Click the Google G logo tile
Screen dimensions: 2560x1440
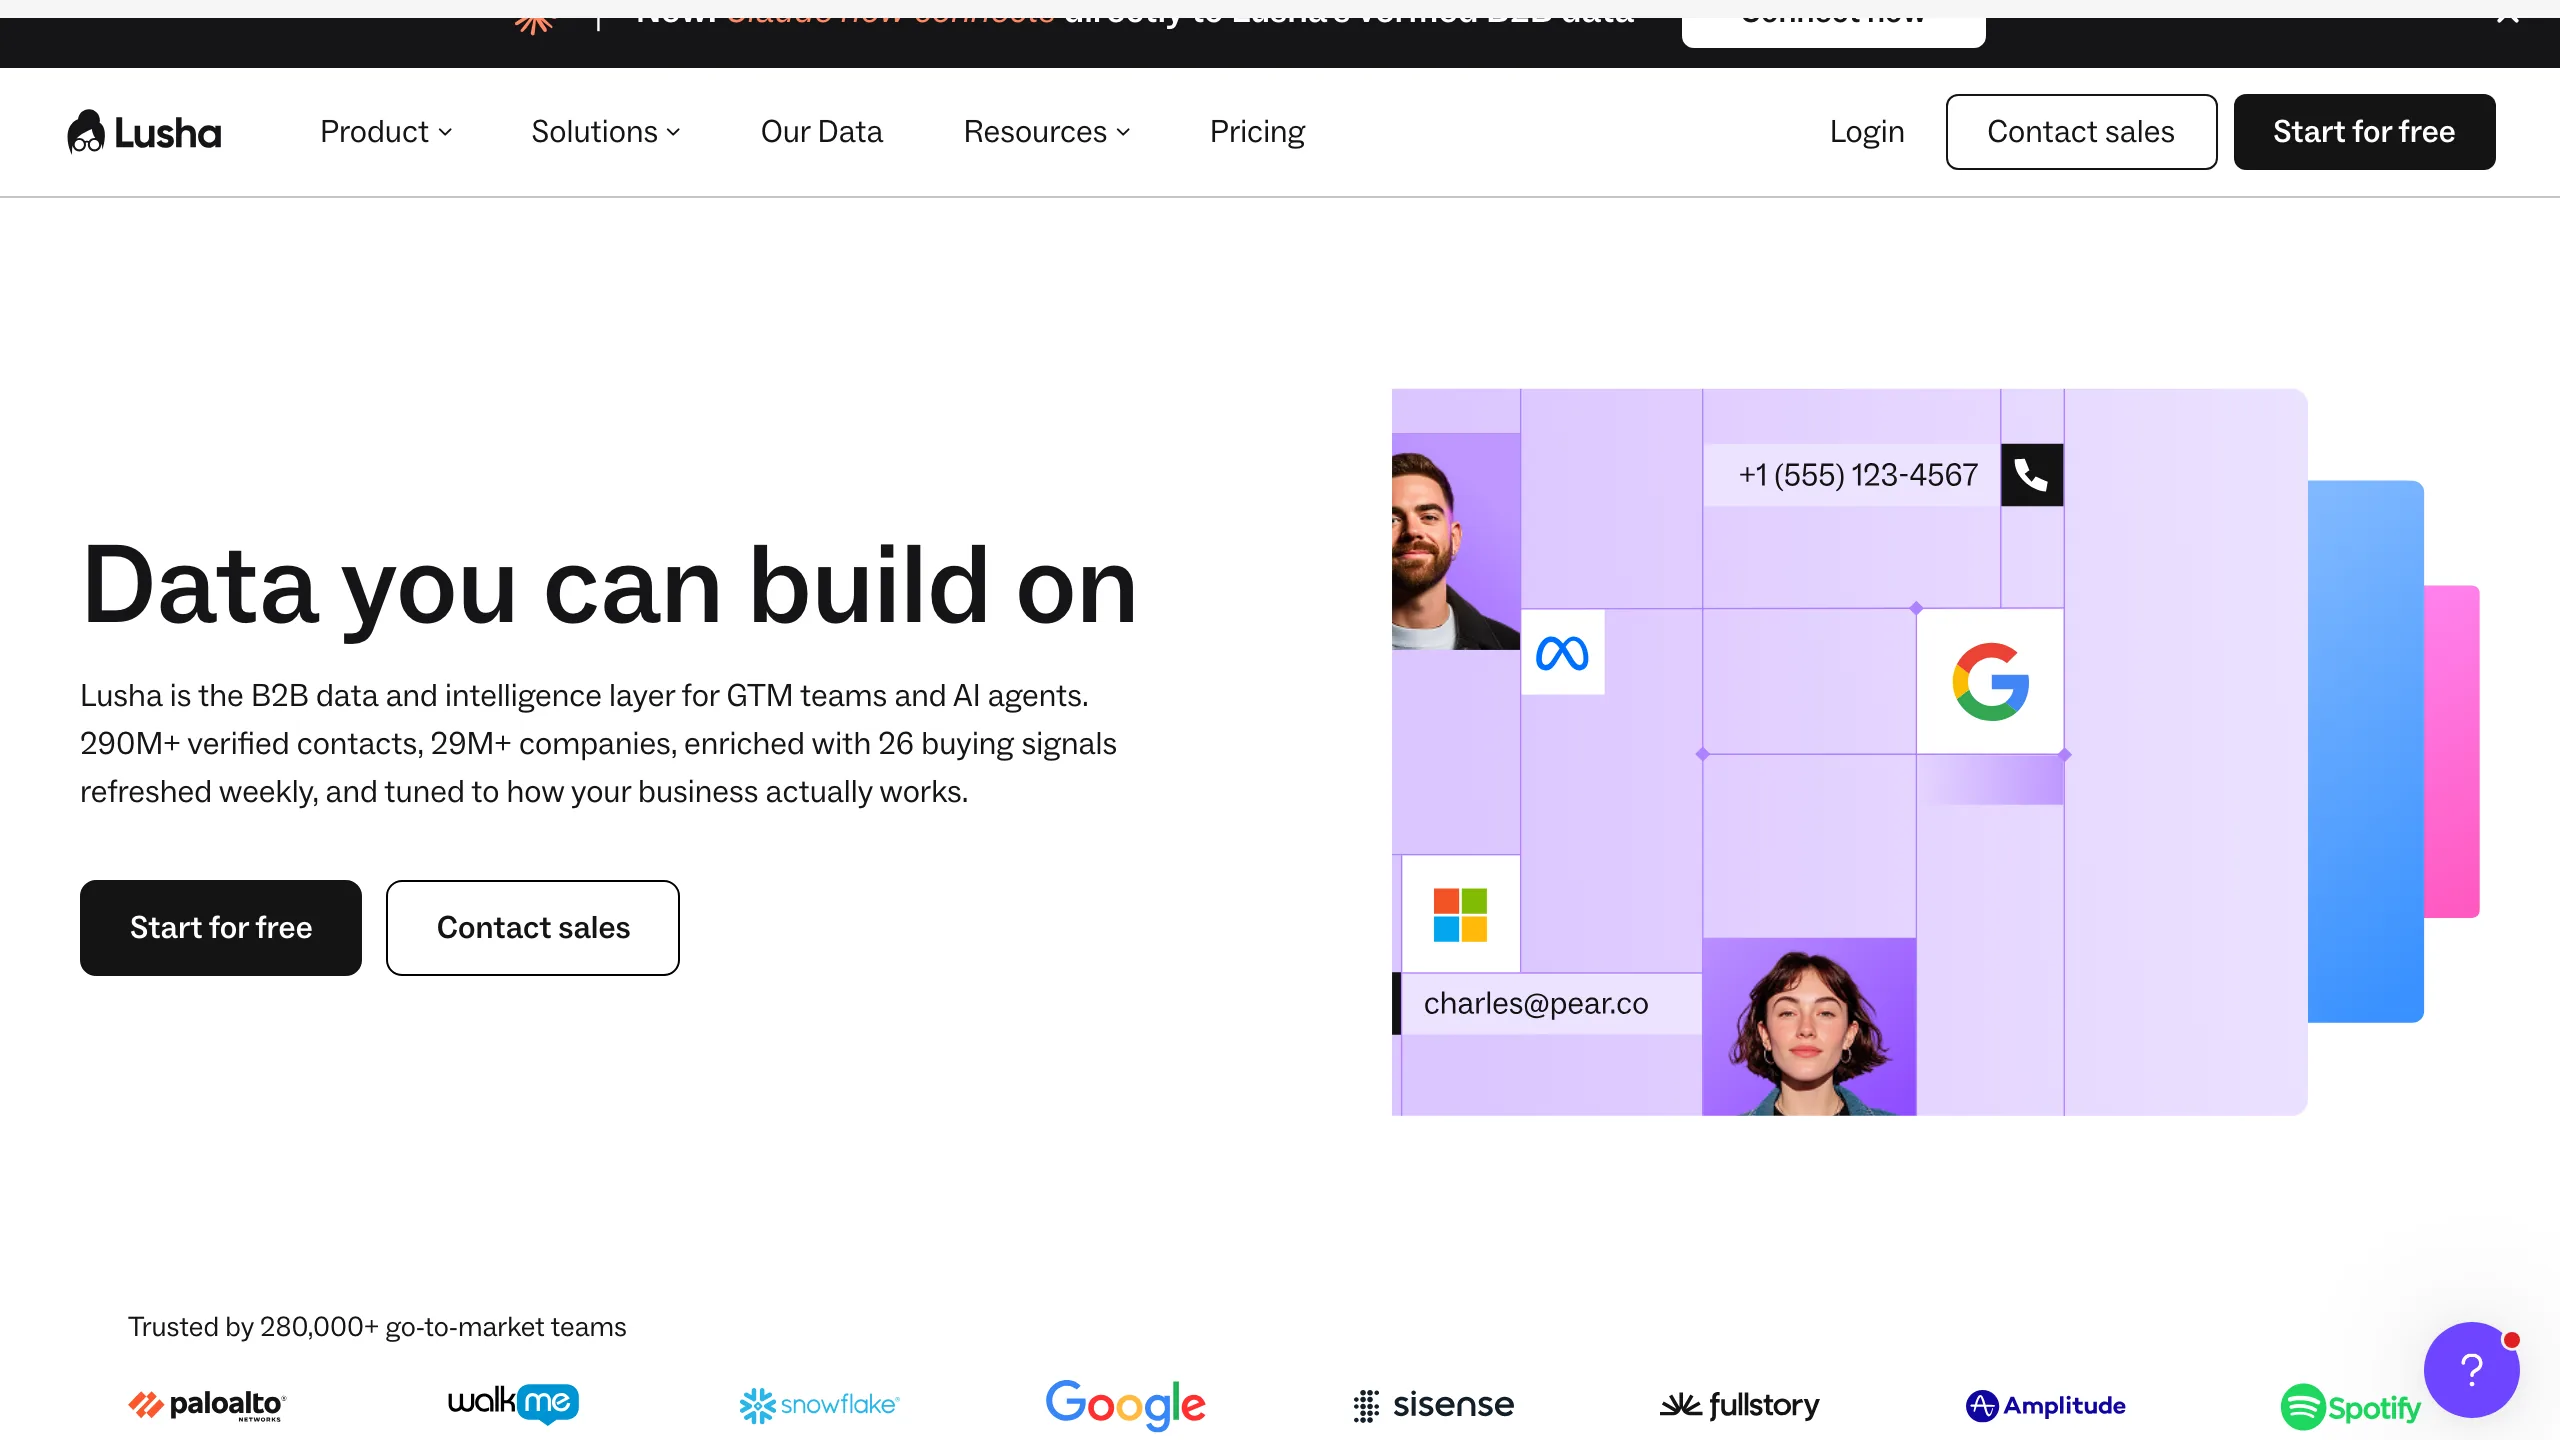click(x=1990, y=681)
